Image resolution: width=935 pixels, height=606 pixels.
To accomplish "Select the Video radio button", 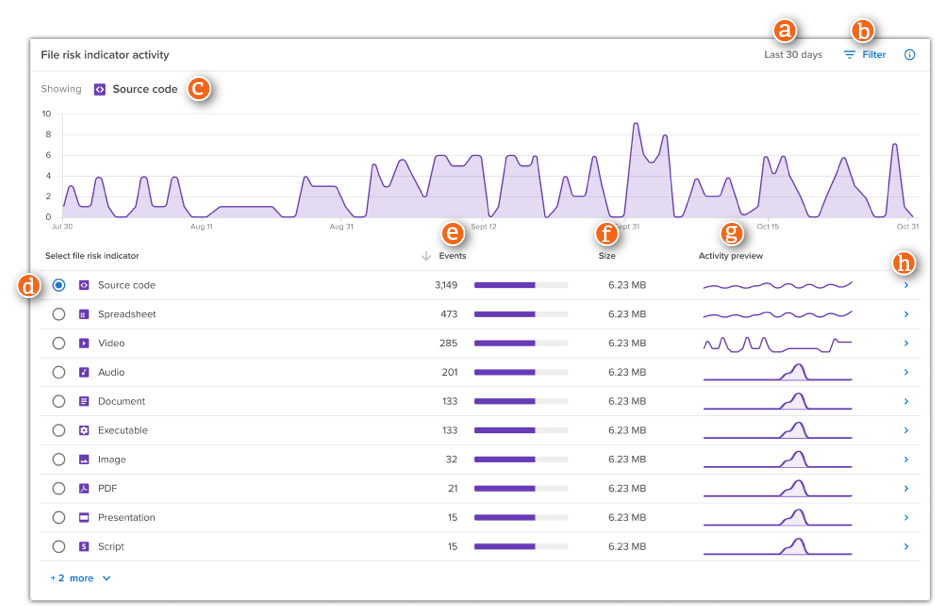I will pos(59,343).
